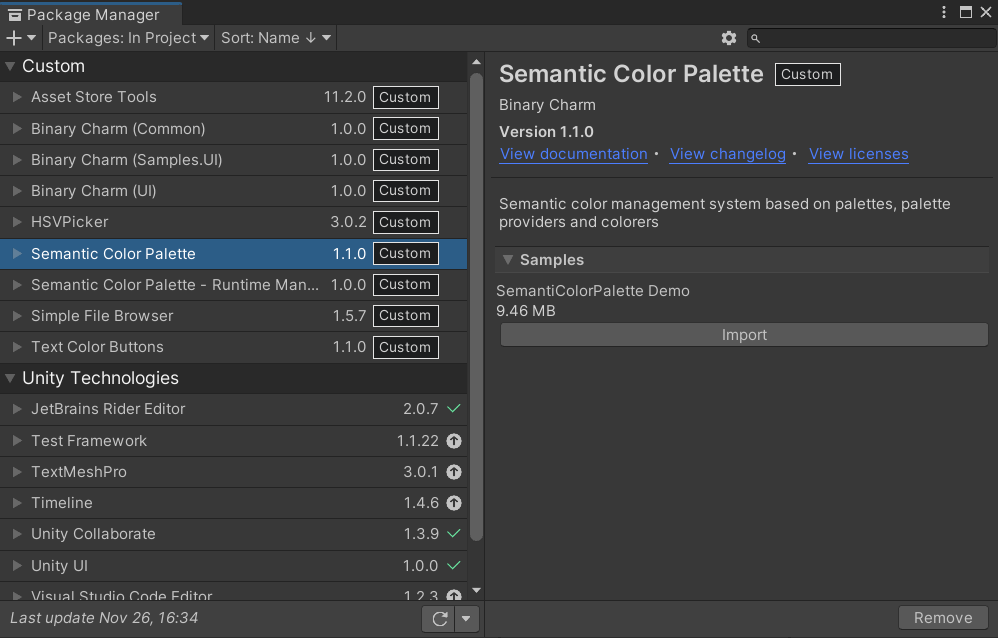Expand the Semantic Color Palette entry arrow
This screenshot has width=998, height=638.
point(17,253)
